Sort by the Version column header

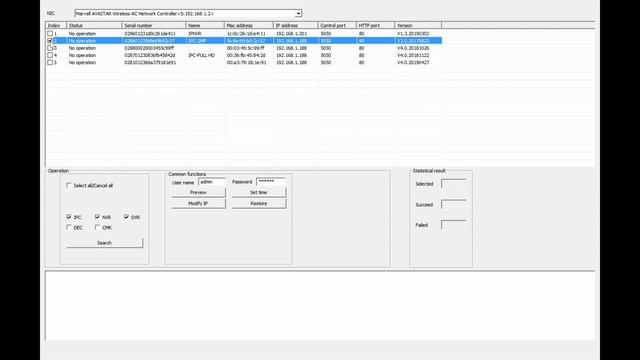418,25
